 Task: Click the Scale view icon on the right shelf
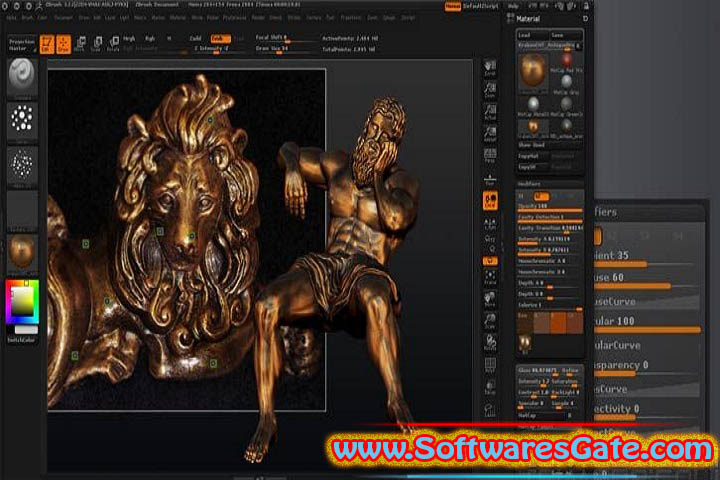click(490, 321)
